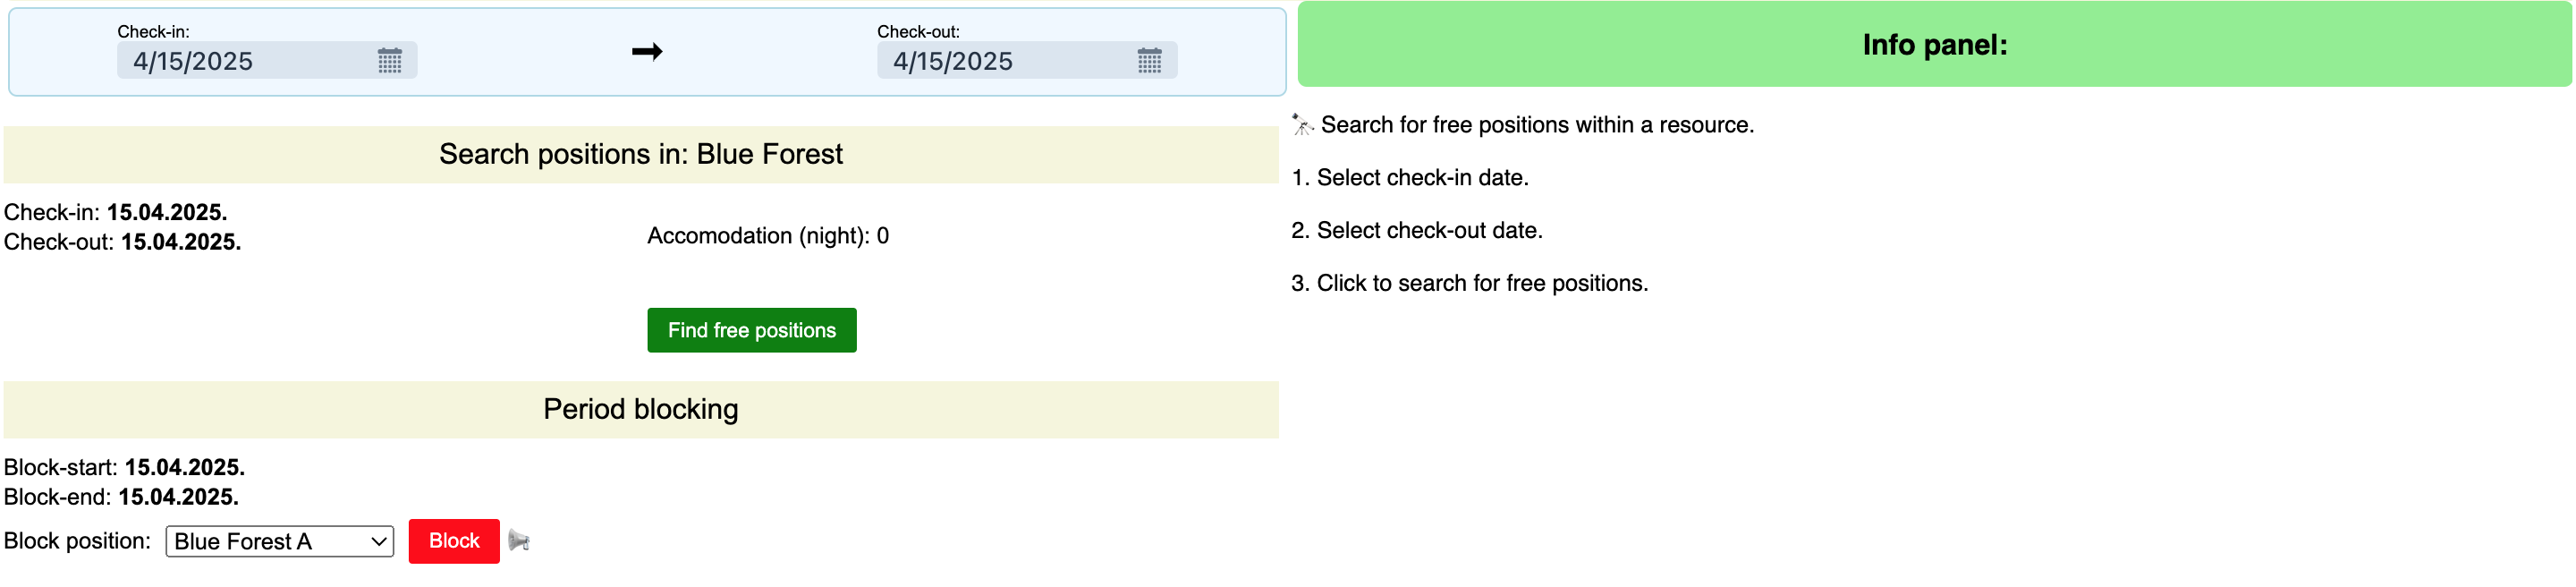Click the bold Check-out date summary text

coord(181,242)
